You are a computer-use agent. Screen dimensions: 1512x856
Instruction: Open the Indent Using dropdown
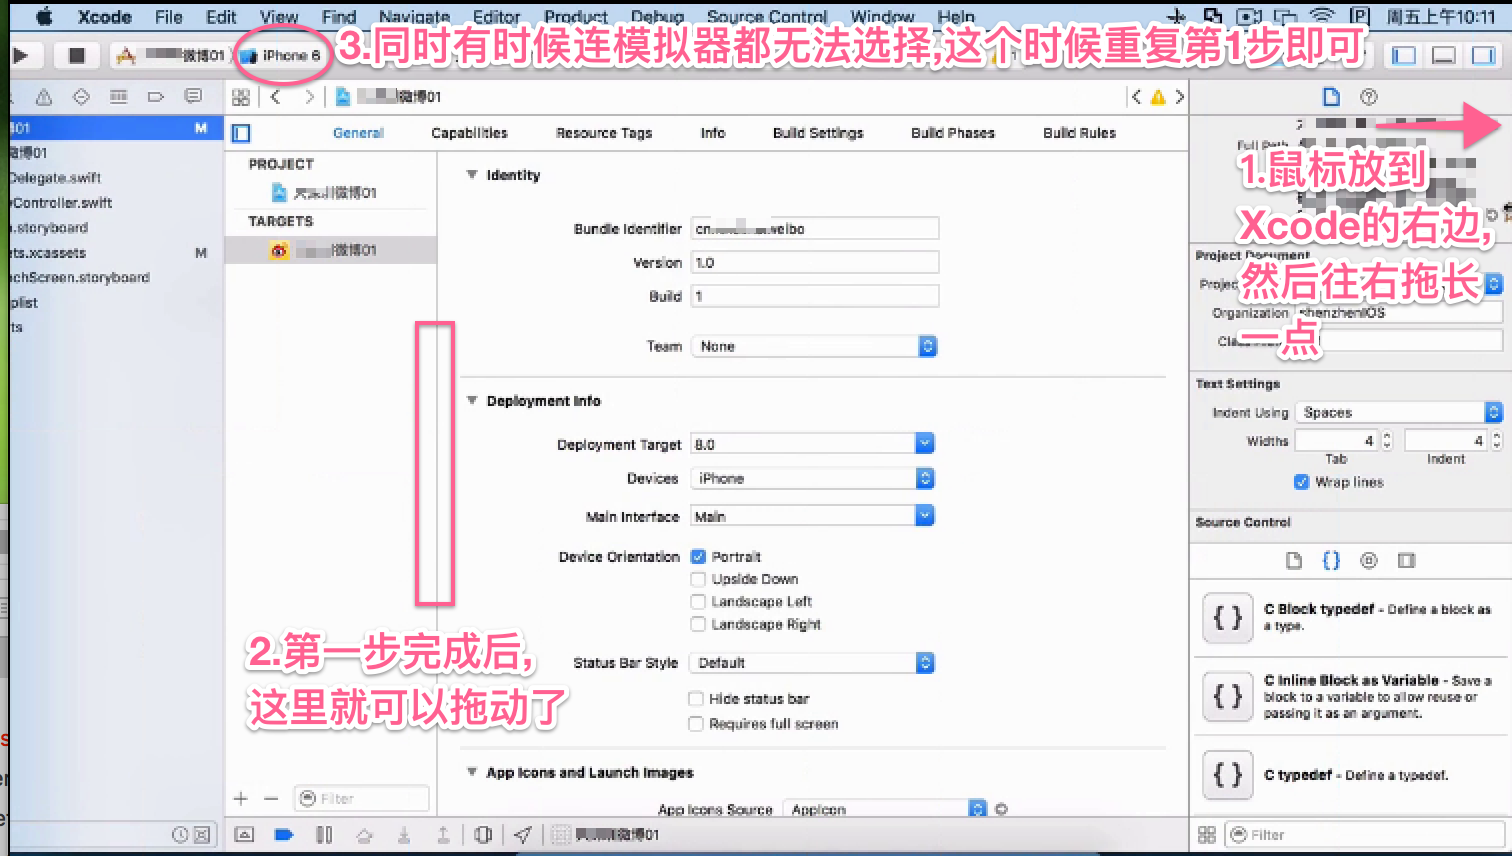pos(1399,412)
